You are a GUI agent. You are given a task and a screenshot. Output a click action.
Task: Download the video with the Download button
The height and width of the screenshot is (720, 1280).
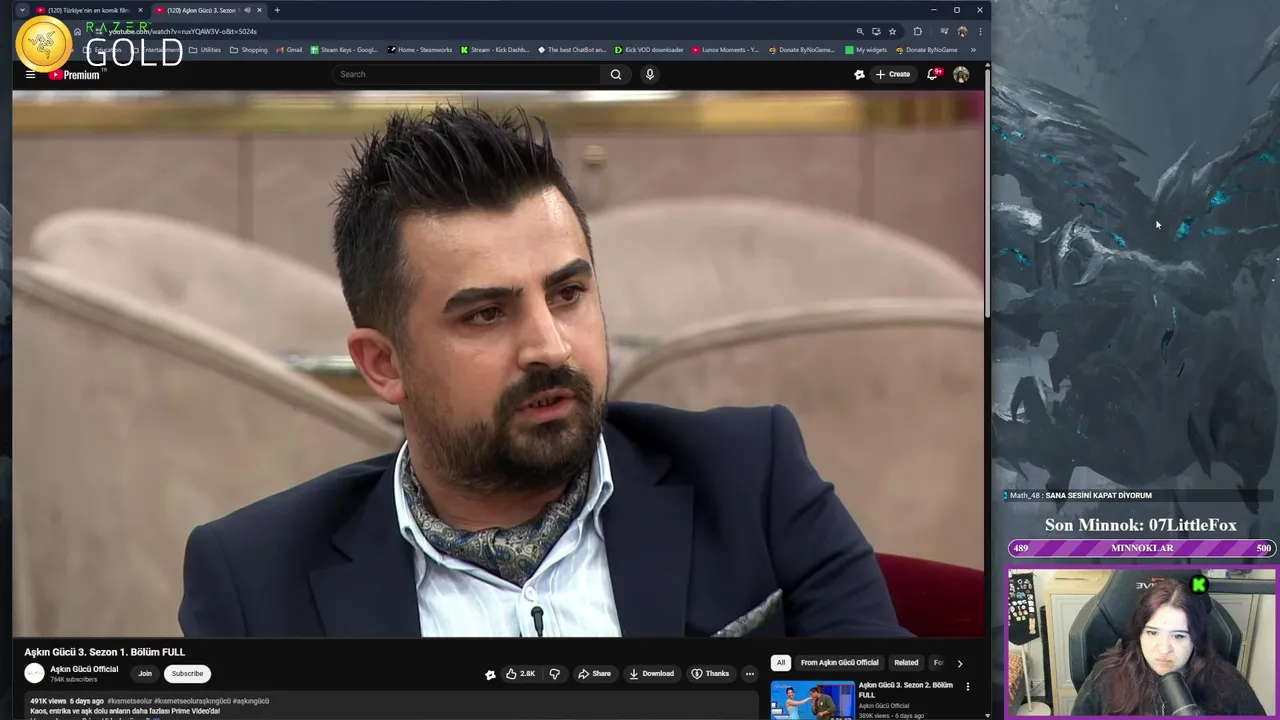(x=651, y=674)
